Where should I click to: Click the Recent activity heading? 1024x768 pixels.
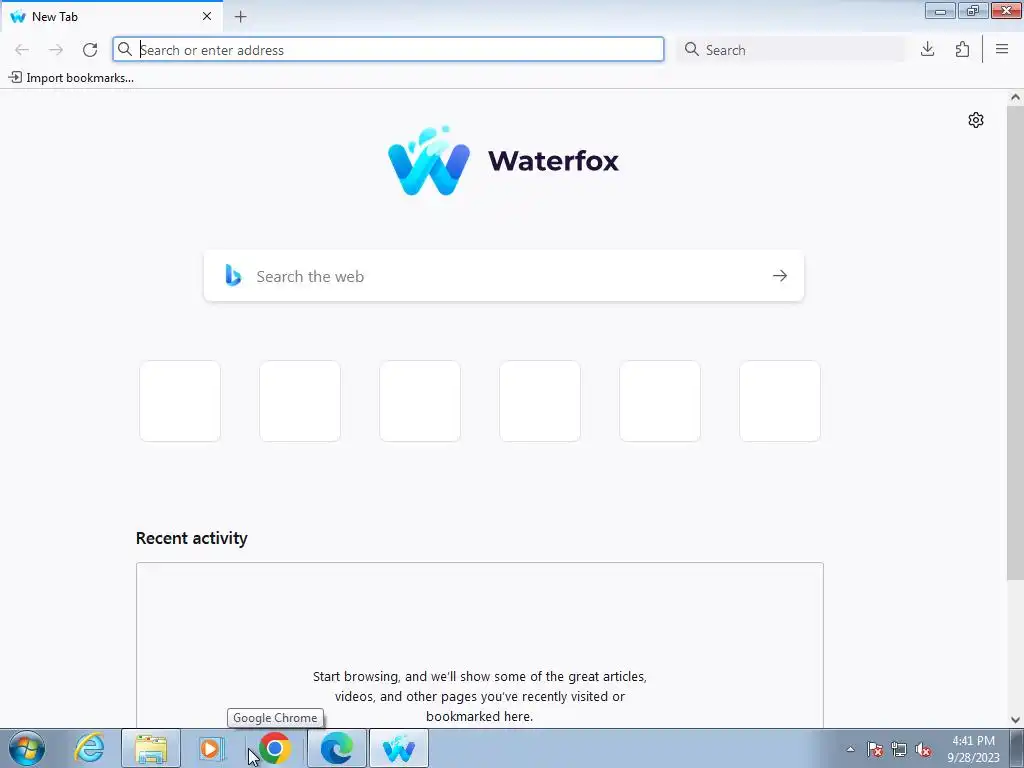[x=191, y=538]
